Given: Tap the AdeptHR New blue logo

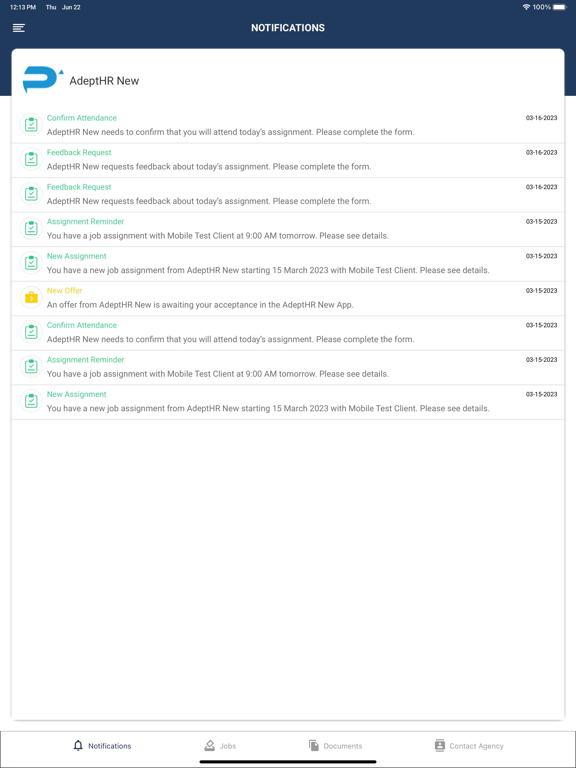Looking at the screenshot, I should tap(42, 80).
